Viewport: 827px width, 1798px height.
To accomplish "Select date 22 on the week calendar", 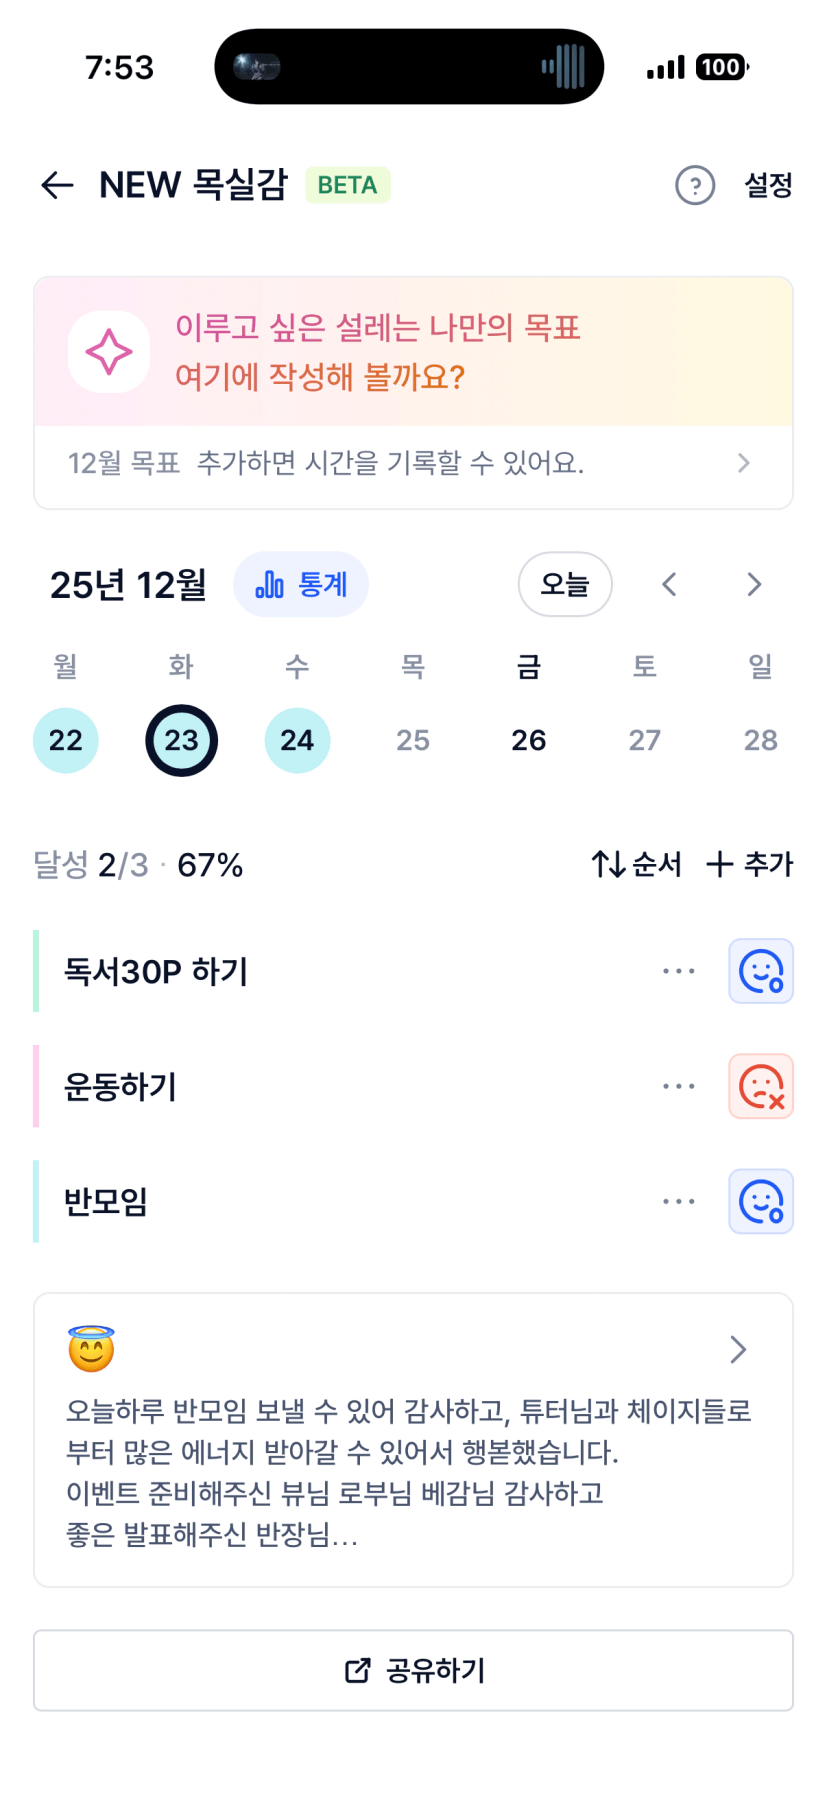I will [66, 740].
